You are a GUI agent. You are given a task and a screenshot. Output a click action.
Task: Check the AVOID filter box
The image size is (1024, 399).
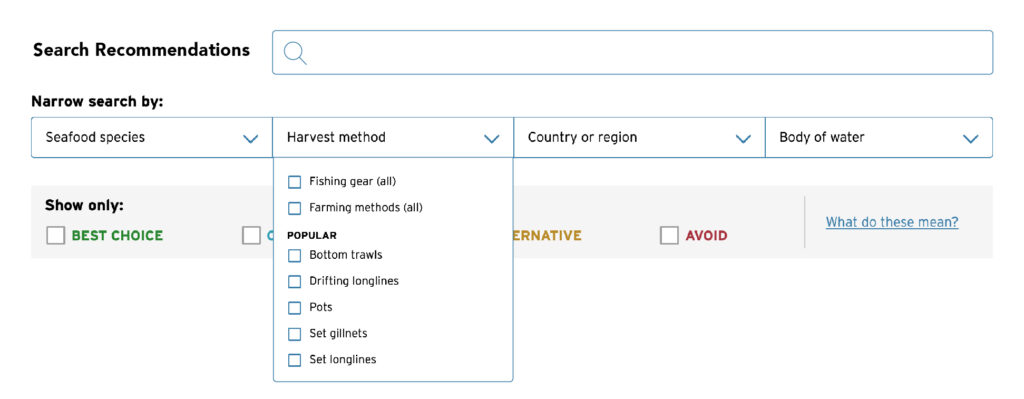coord(669,236)
